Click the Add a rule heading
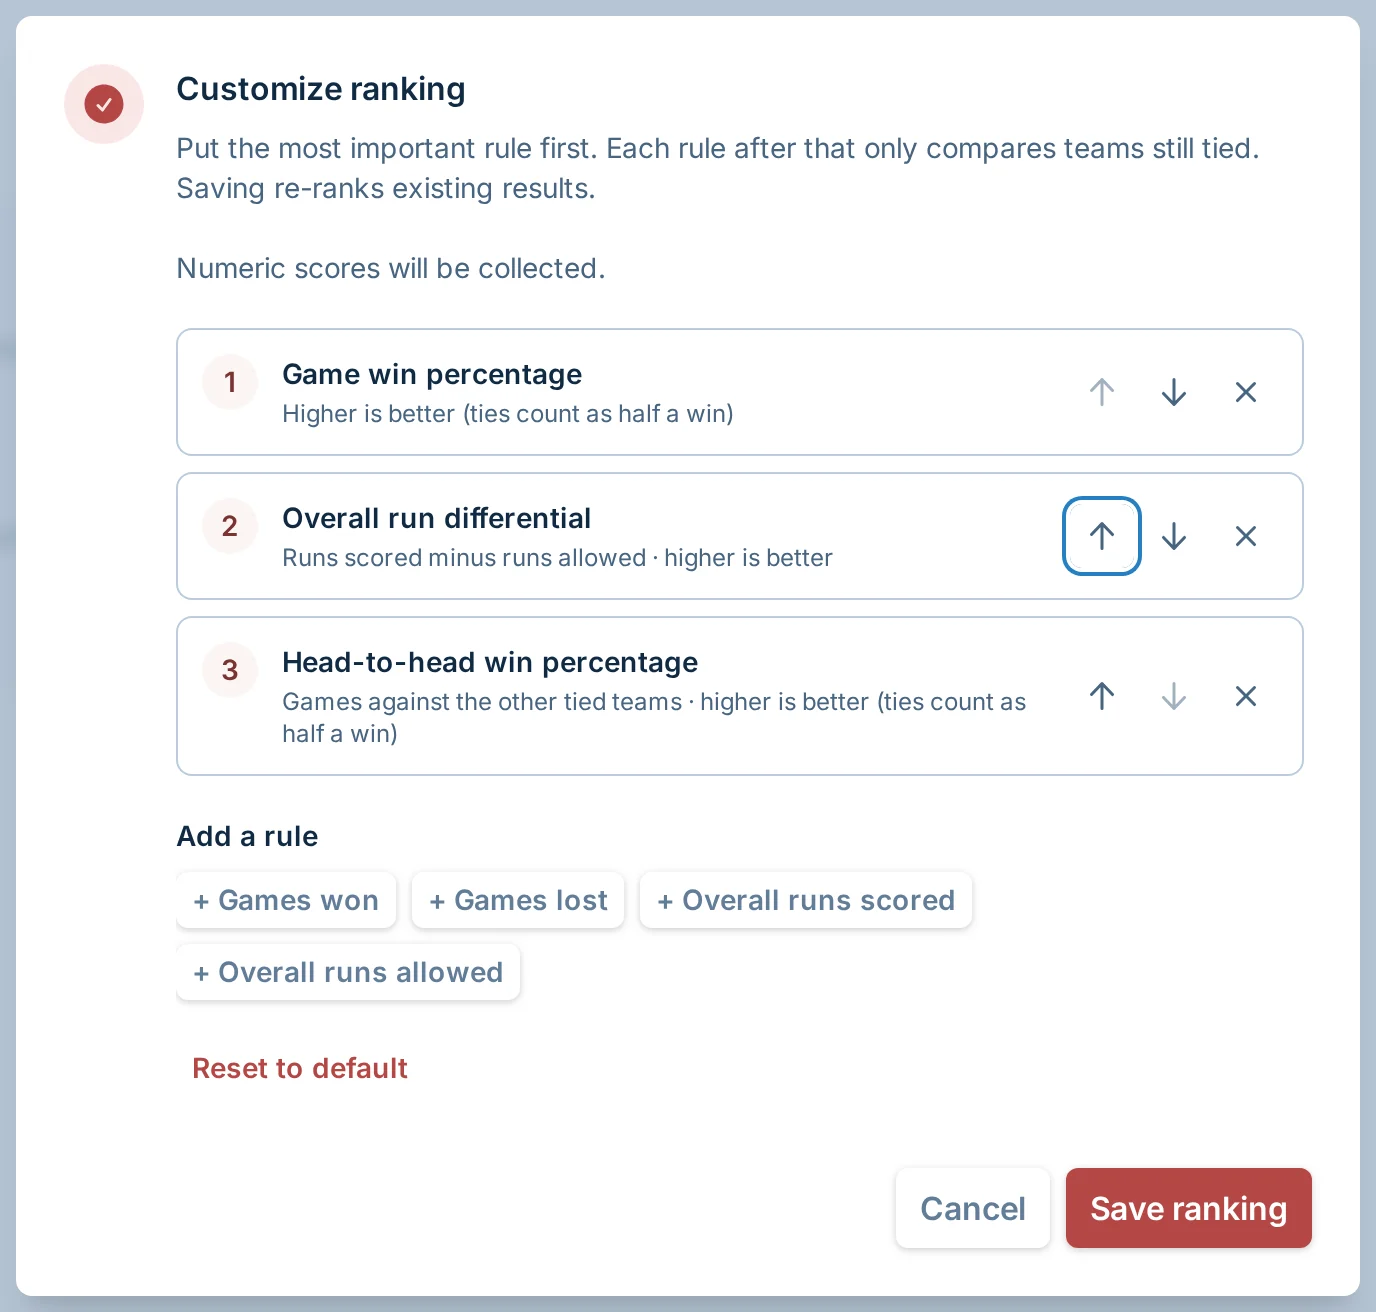 point(247,836)
